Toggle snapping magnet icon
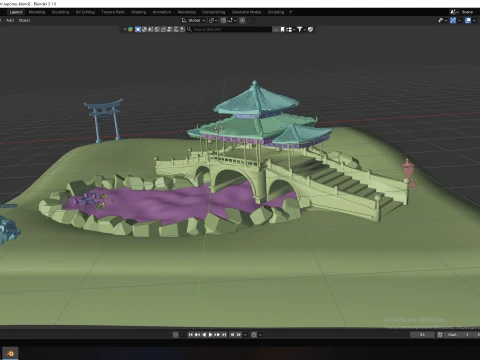 tap(223, 21)
